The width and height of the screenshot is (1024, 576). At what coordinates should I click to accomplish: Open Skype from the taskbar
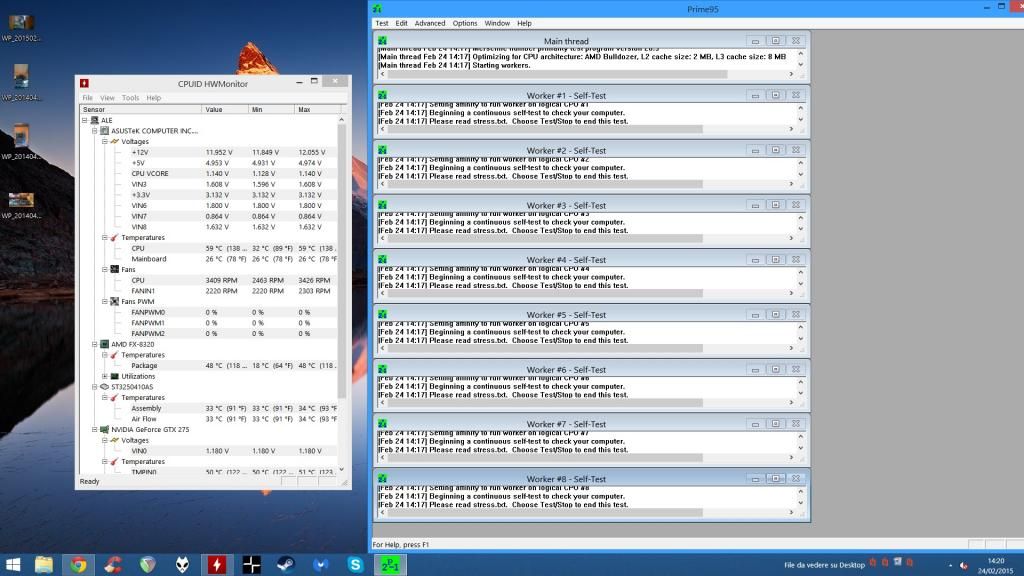[355, 564]
